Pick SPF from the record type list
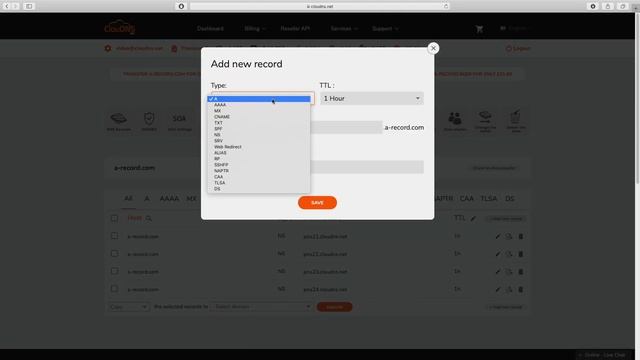The width and height of the screenshot is (640, 360). click(x=259, y=129)
